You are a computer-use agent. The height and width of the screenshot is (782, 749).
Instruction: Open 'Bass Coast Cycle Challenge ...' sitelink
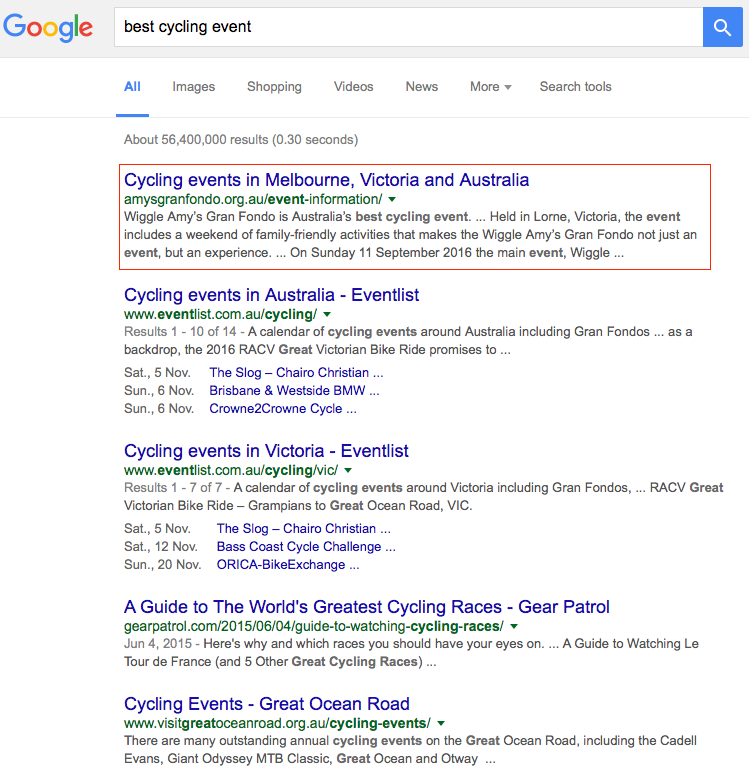tap(306, 547)
